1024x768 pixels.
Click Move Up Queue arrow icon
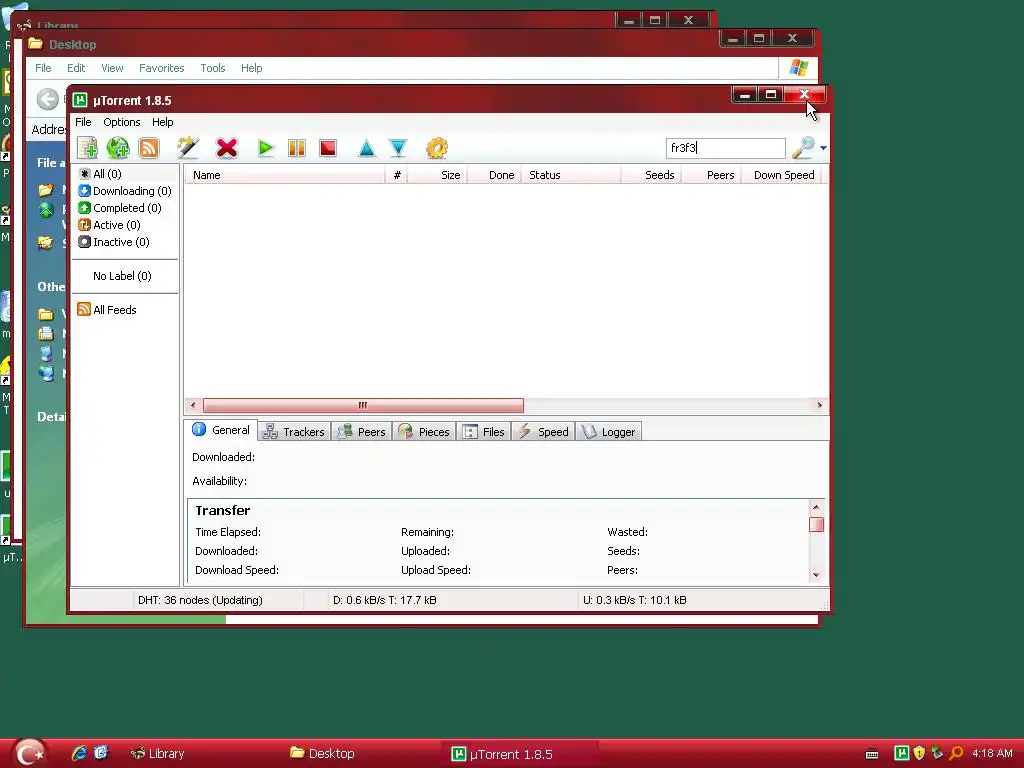point(366,148)
